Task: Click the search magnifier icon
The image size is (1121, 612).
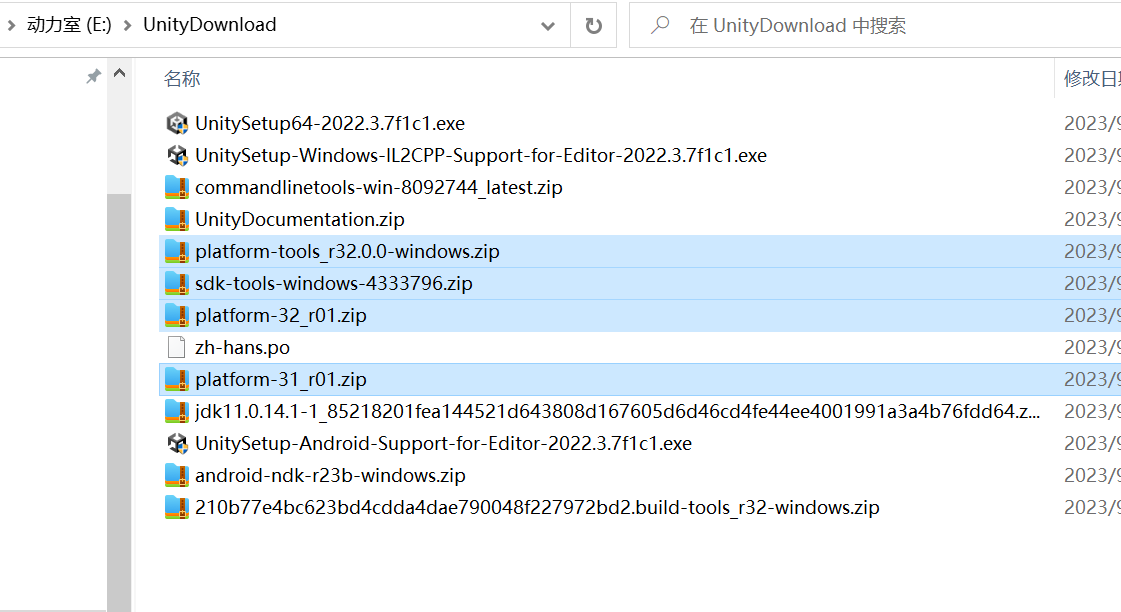Action: point(660,25)
